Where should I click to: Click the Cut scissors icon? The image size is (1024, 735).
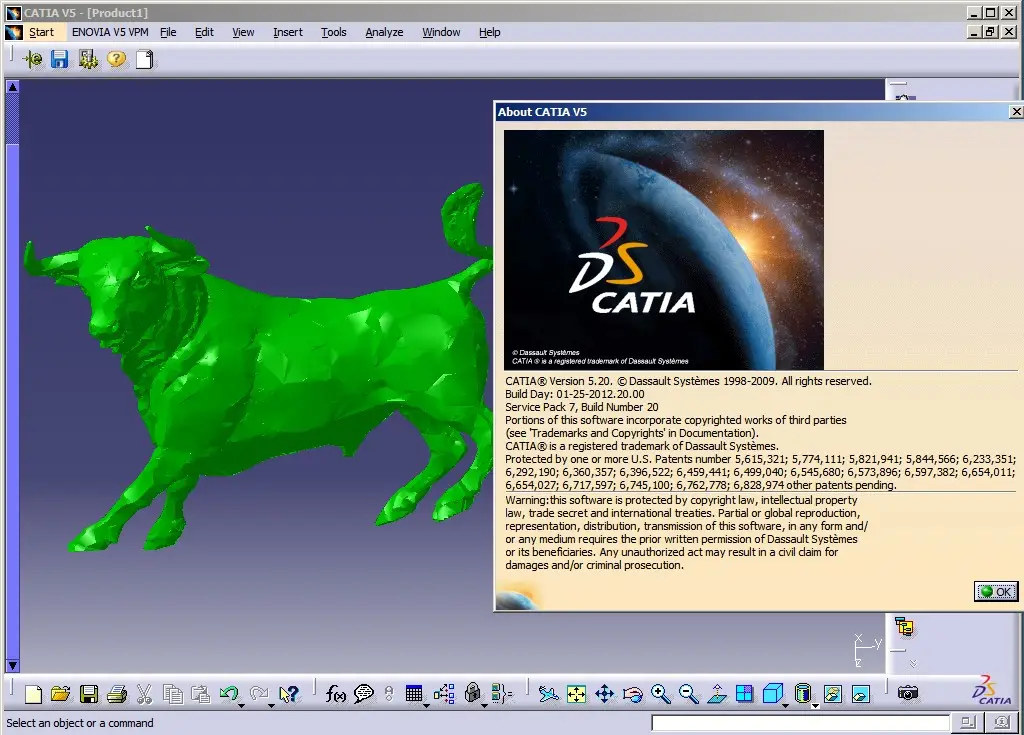click(x=144, y=694)
